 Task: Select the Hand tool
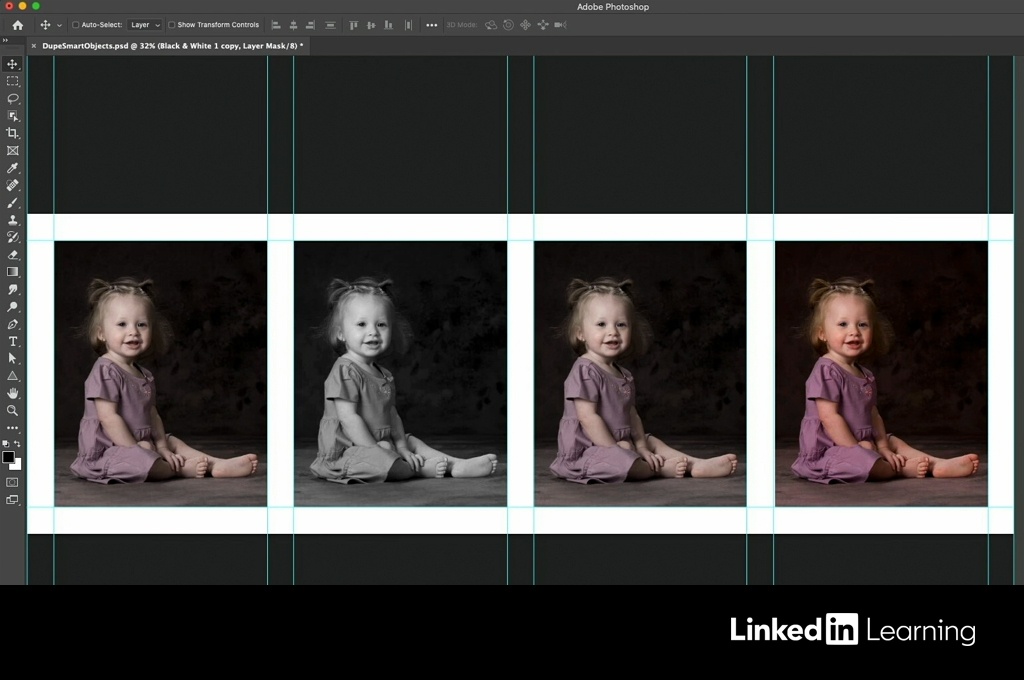click(x=13, y=393)
